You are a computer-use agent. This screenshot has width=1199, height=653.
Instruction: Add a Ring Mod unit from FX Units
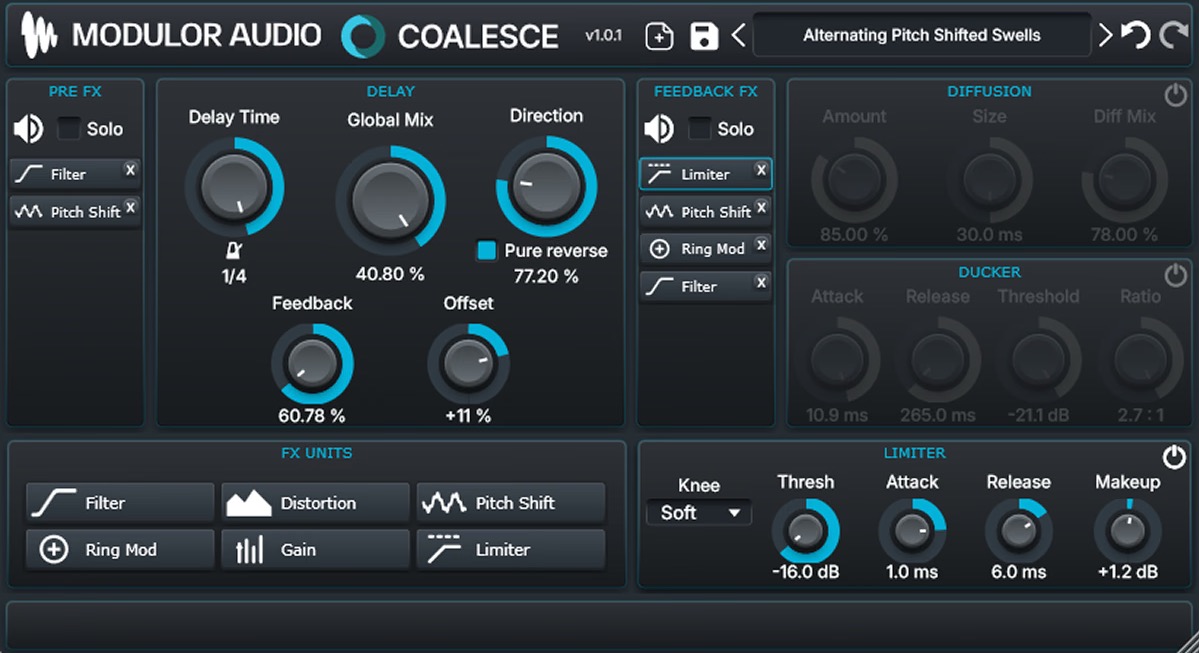[x=120, y=549]
